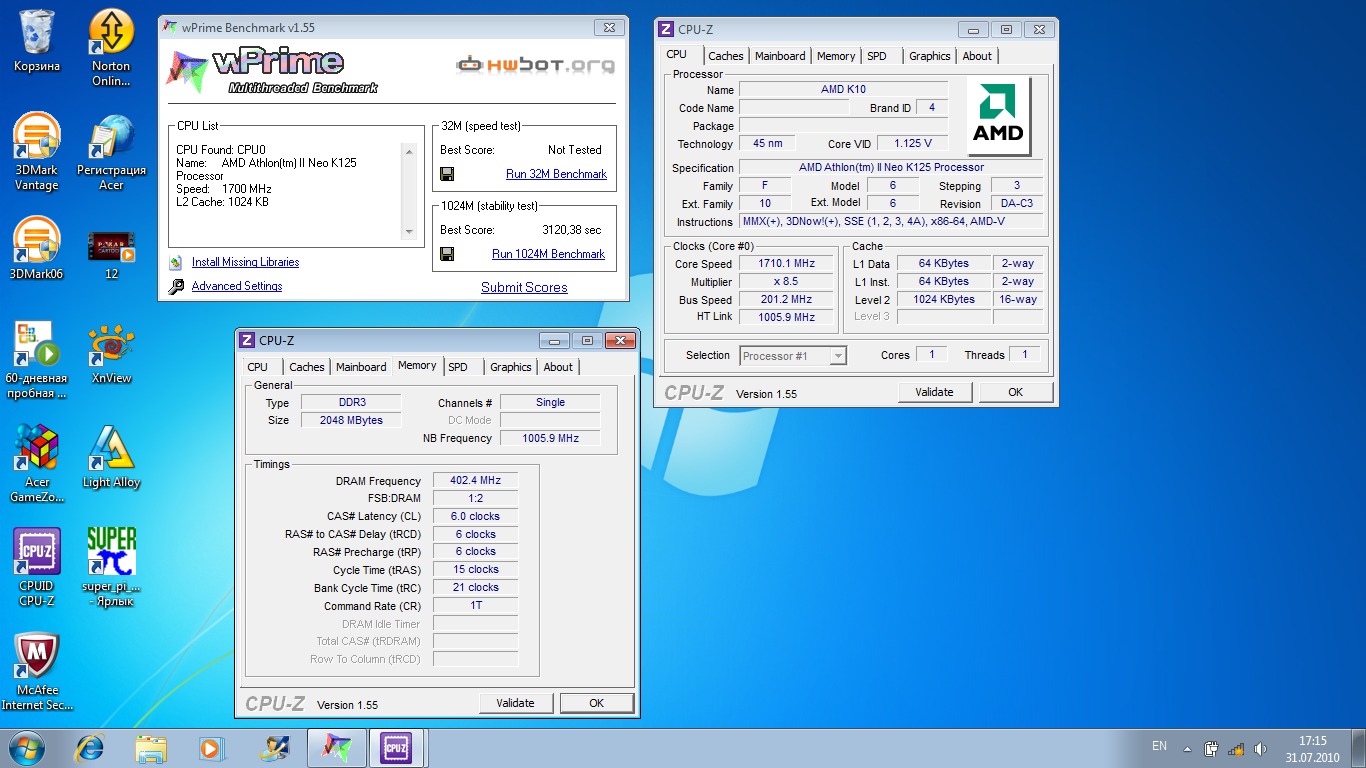
Task: Click the network signal tray icon
Action: pyautogui.click(x=1236, y=748)
